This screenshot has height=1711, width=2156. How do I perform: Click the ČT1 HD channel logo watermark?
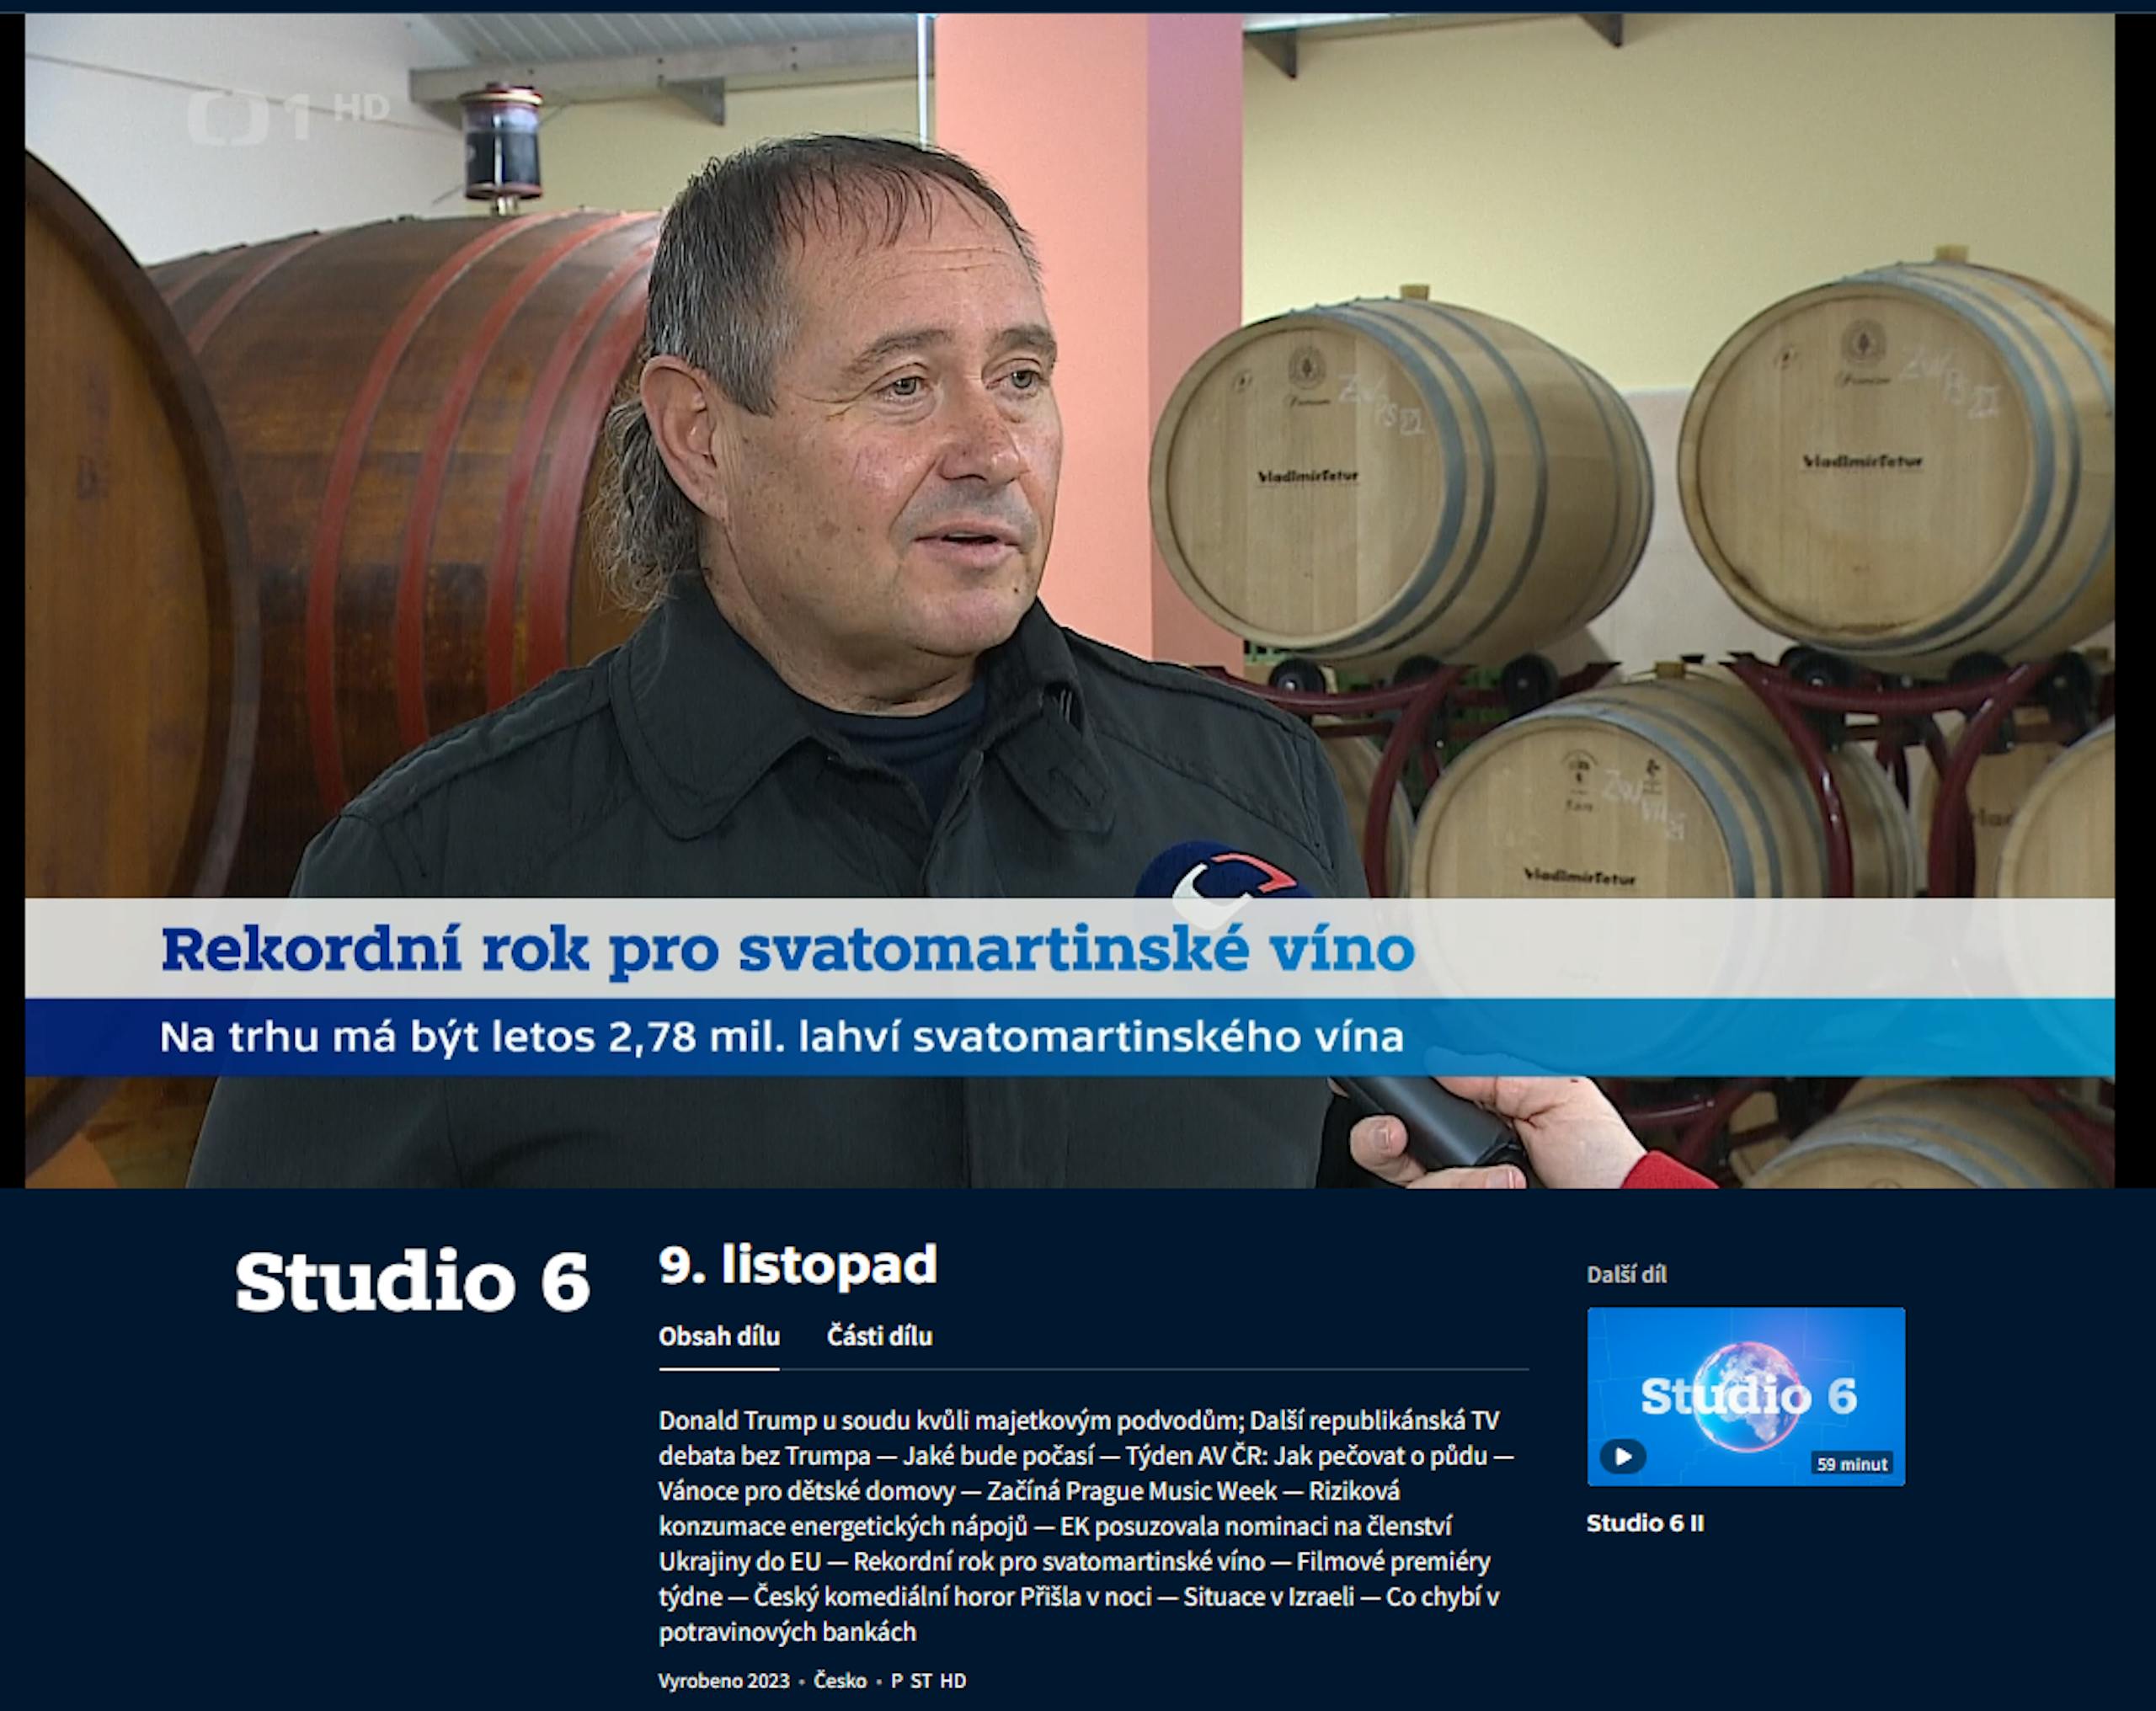[x=287, y=115]
